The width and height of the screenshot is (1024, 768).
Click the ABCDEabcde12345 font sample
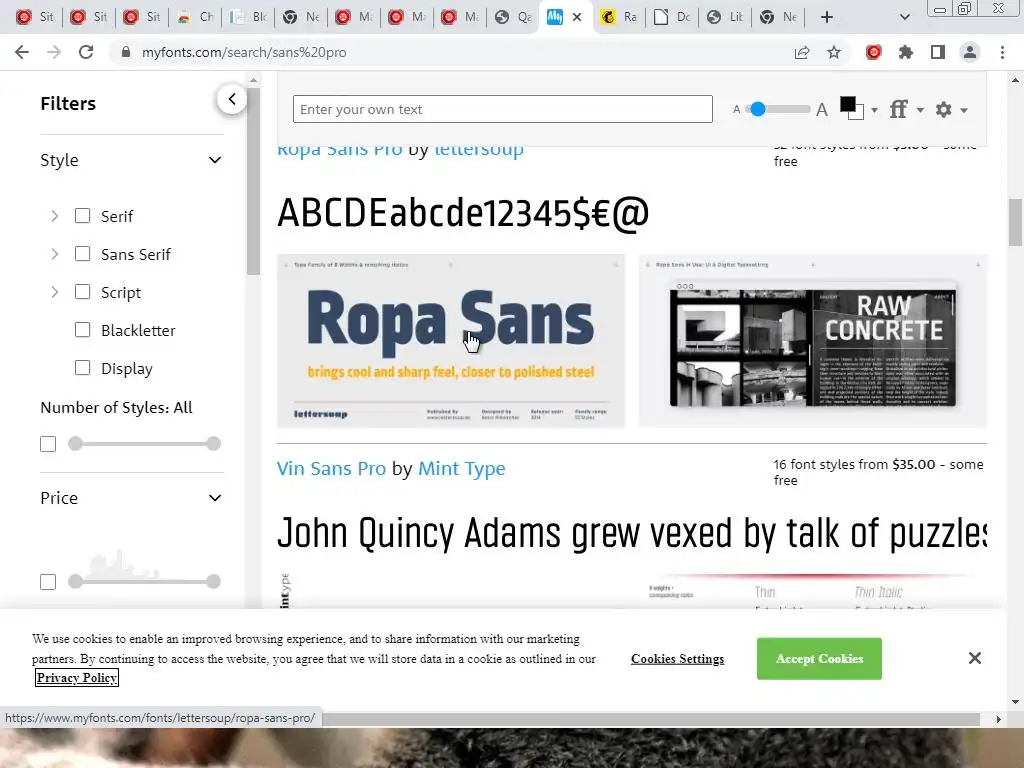tap(463, 213)
